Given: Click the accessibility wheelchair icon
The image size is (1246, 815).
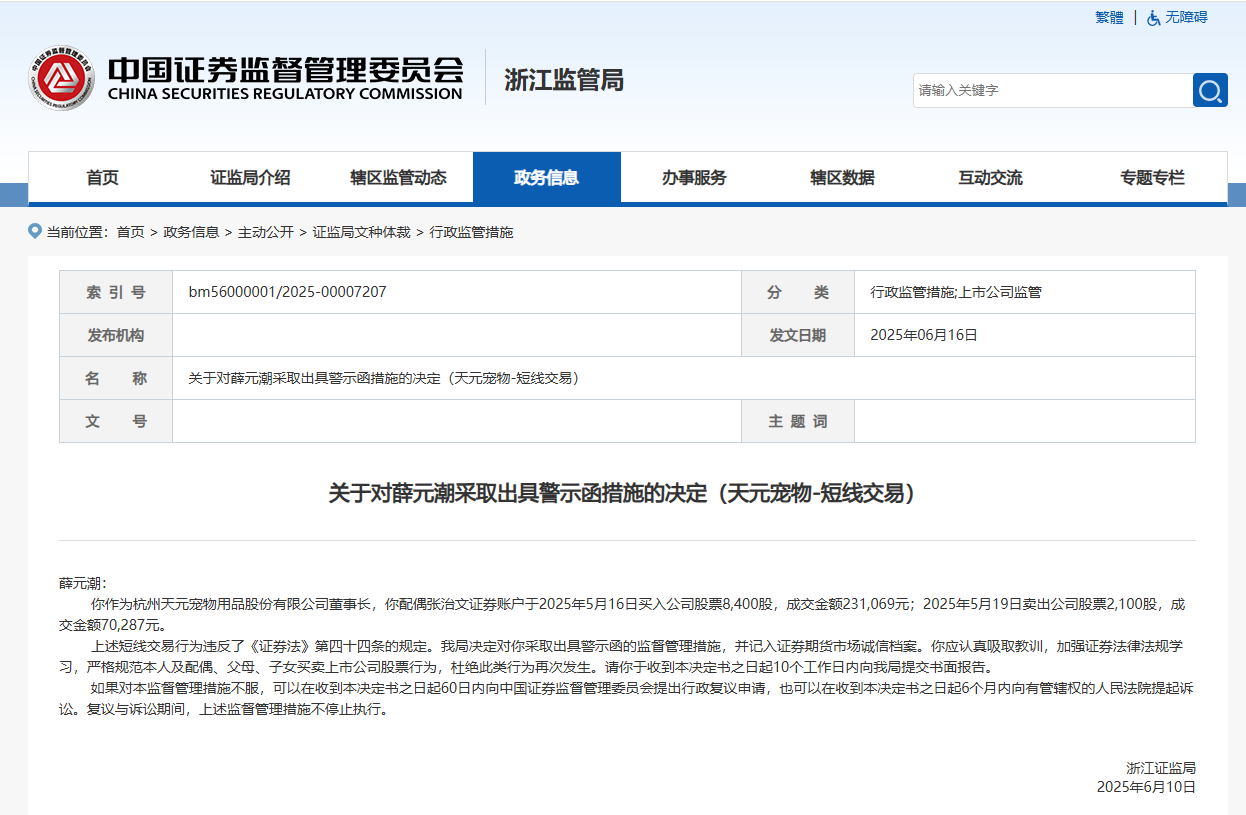Looking at the screenshot, I should 1154,18.
